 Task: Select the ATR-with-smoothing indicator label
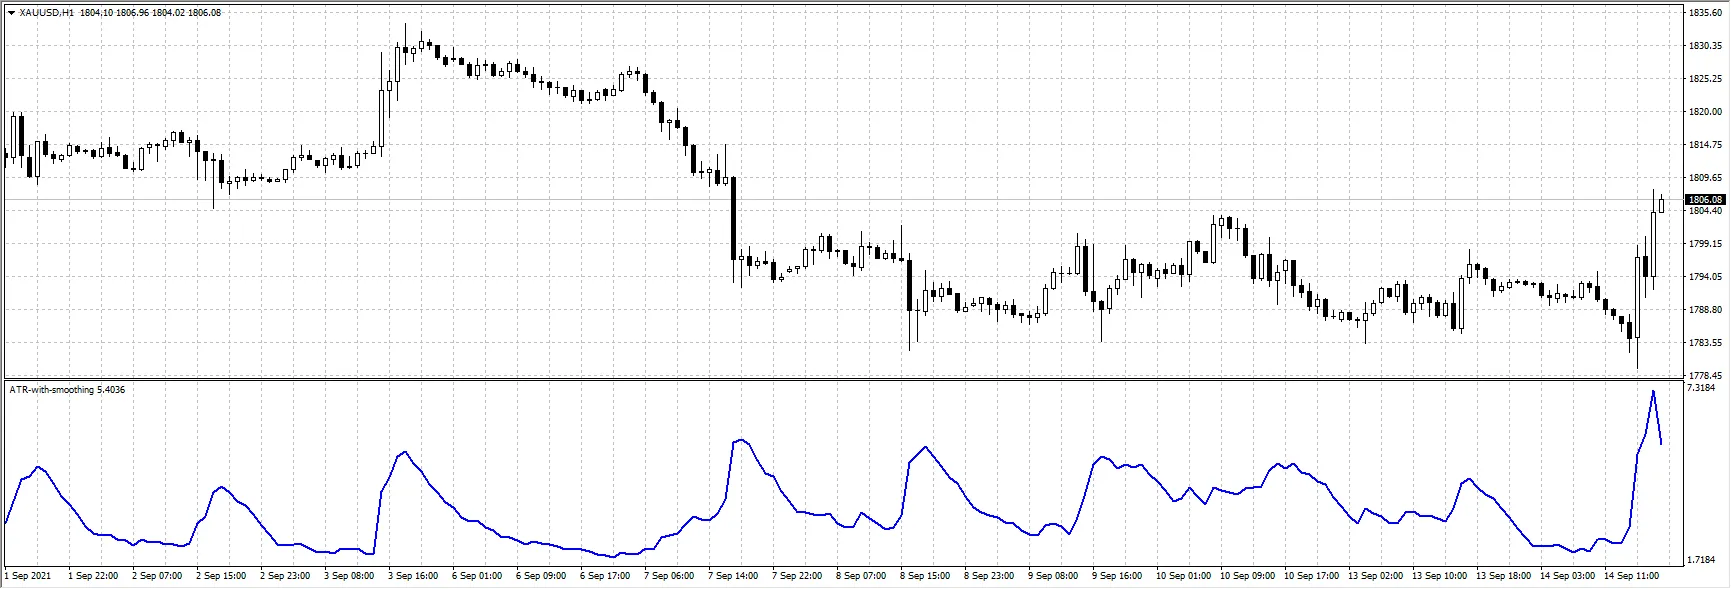(52, 389)
